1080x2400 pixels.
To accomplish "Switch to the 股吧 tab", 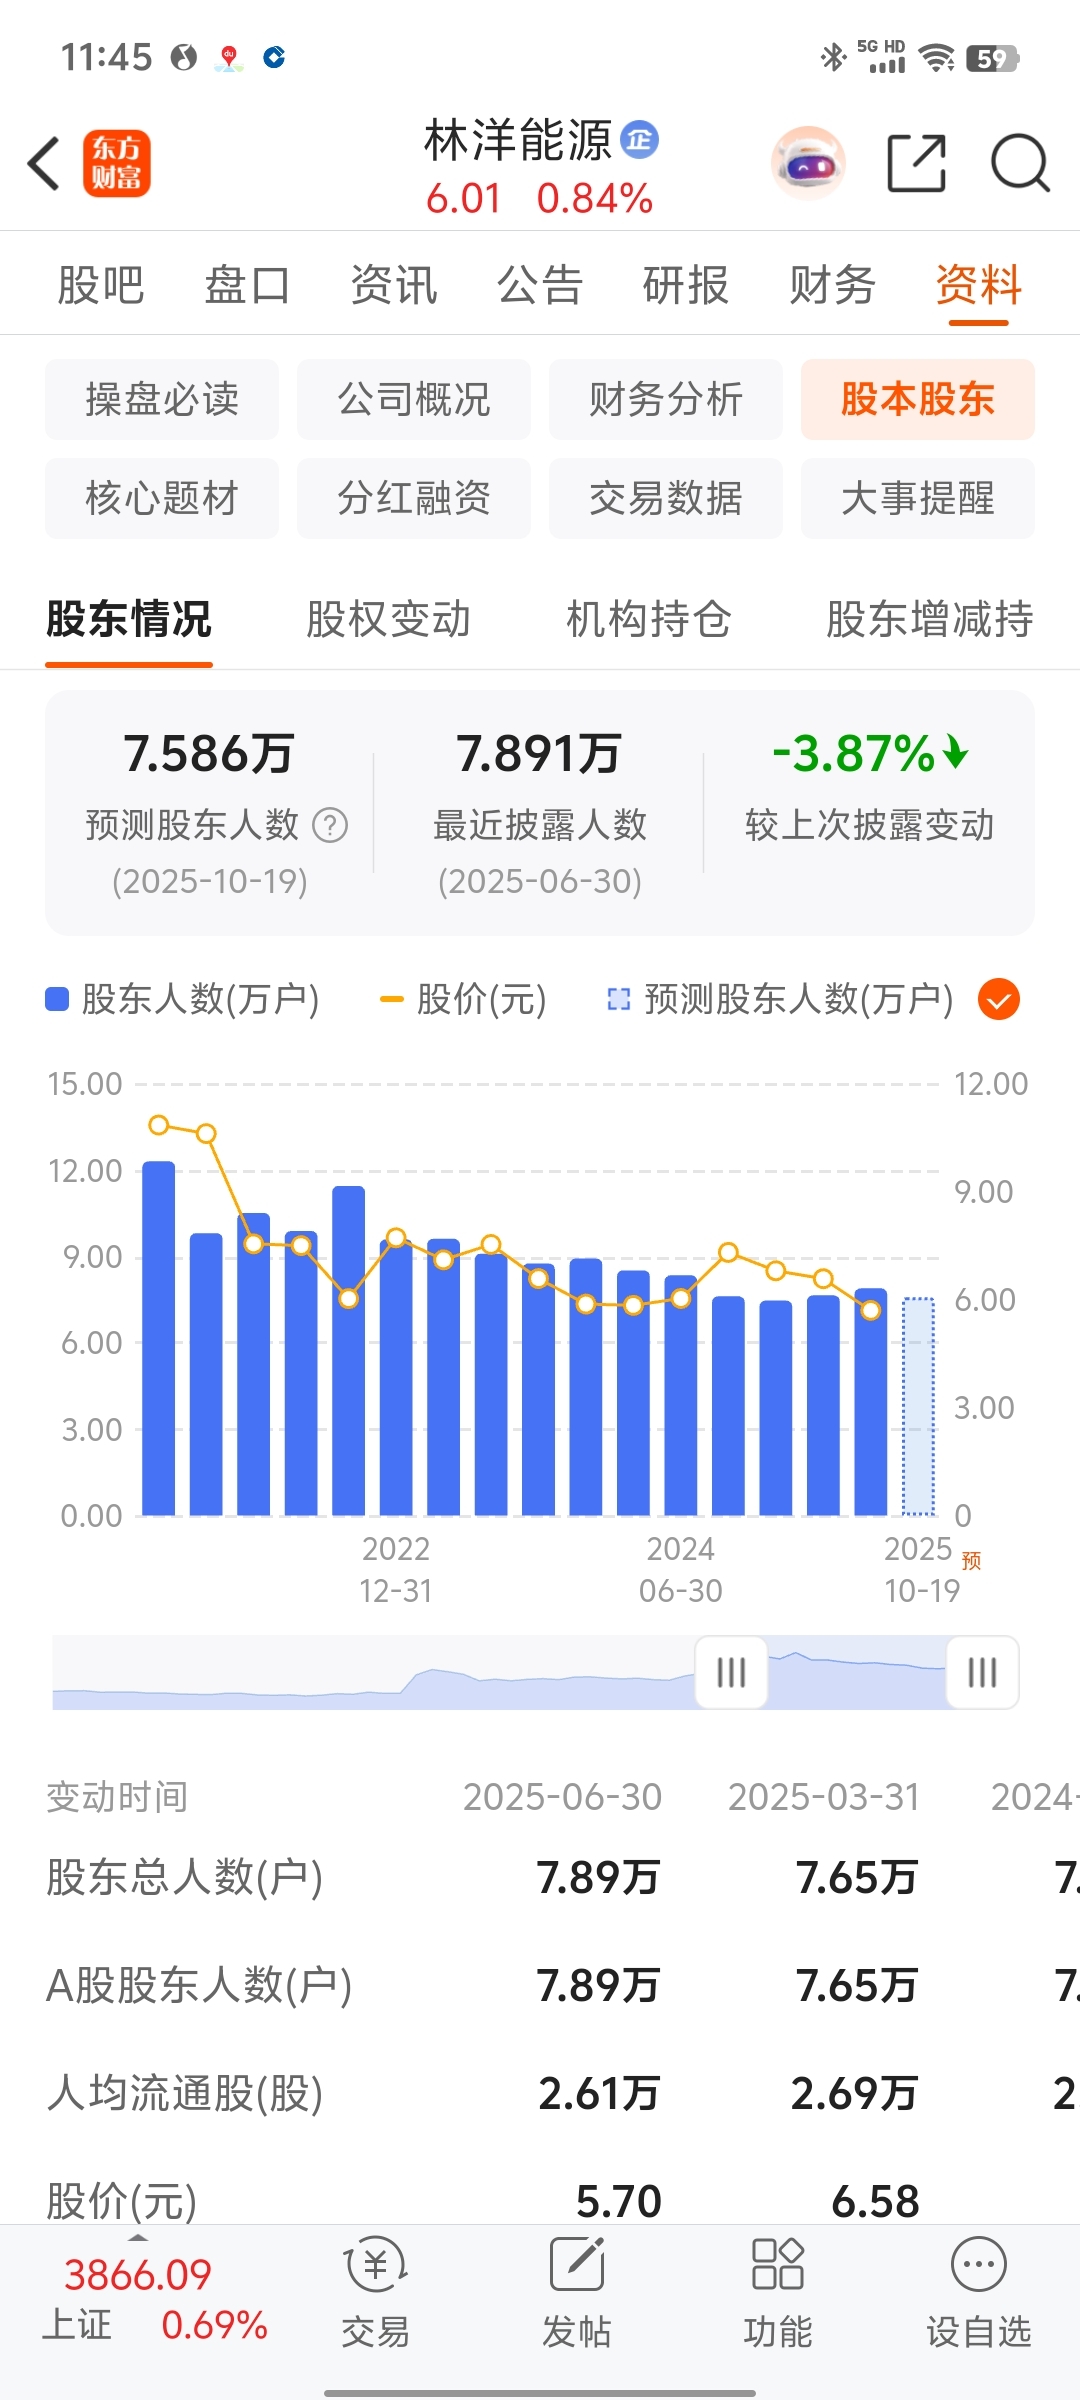I will click(101, 285).
